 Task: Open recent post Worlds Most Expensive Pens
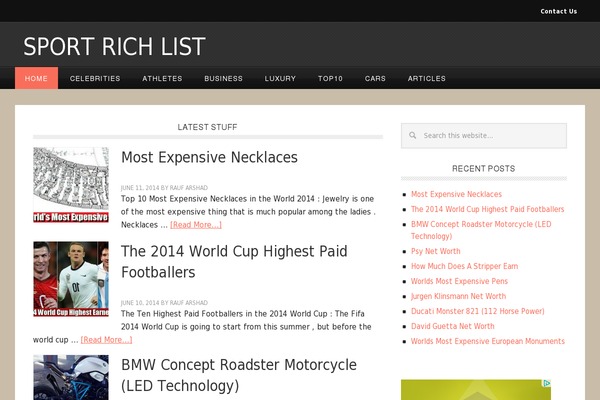coord(459,281)
